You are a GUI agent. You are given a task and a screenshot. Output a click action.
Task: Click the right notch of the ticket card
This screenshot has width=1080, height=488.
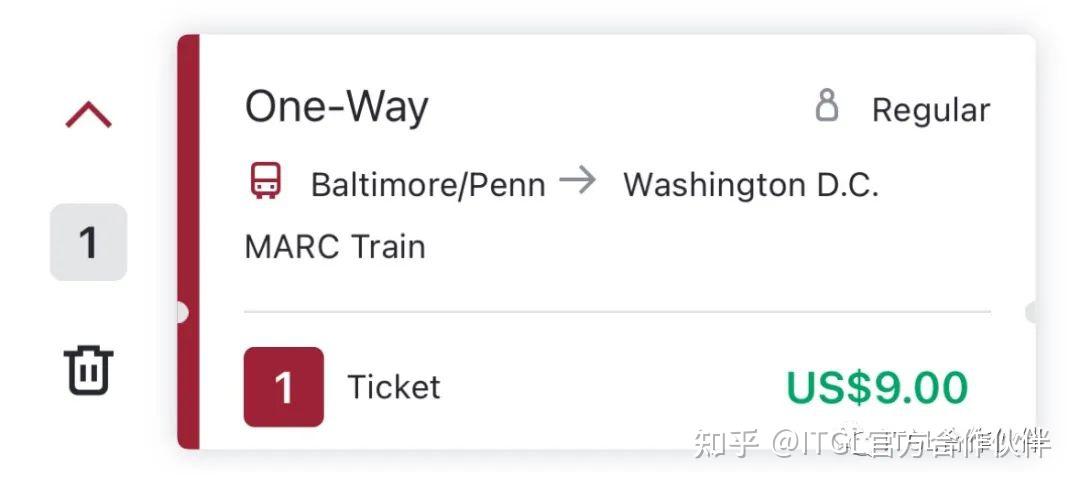1032,312
